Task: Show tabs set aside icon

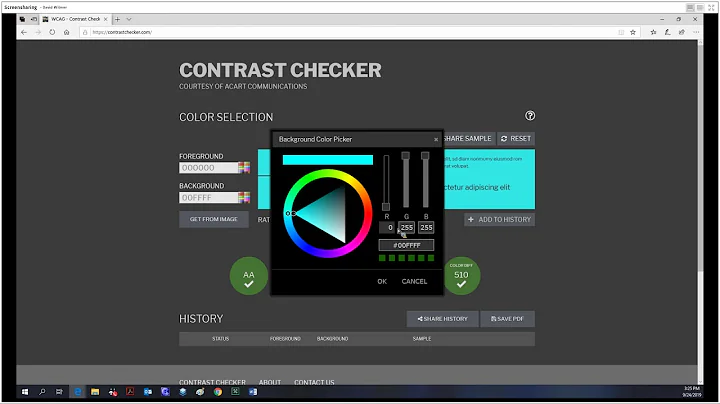Action: (22, 19)
